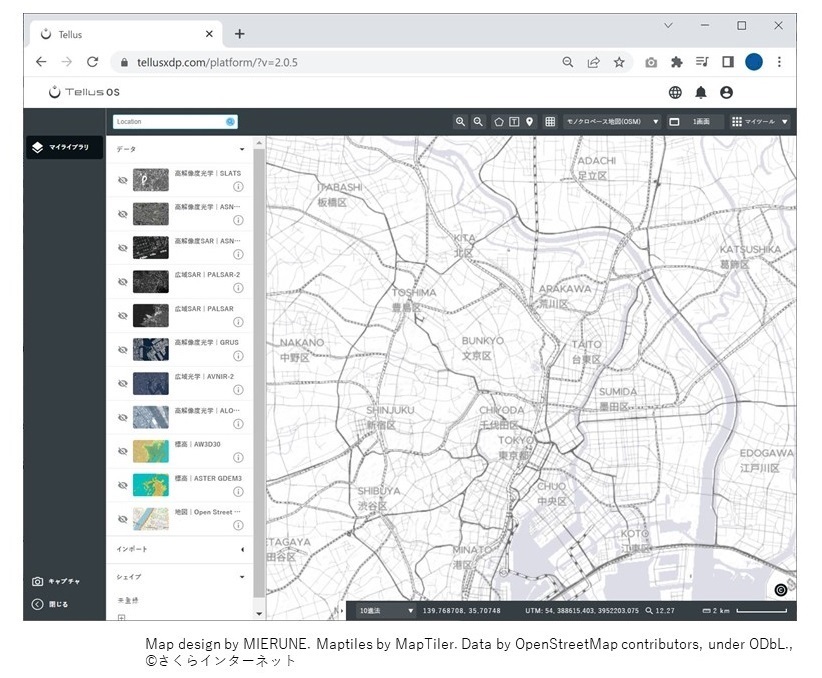
Task: Select the Tellus browser tab
Action: (x=127, y=34)
